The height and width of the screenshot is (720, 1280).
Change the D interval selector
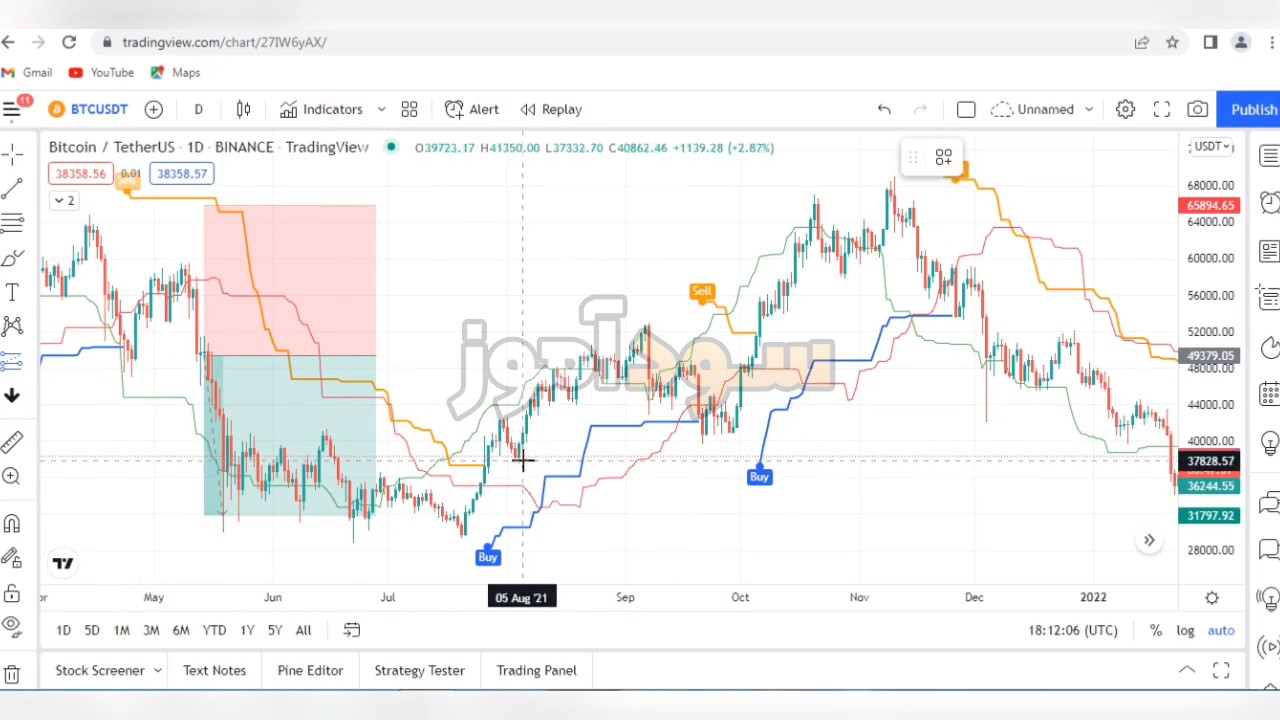point(198,109)
